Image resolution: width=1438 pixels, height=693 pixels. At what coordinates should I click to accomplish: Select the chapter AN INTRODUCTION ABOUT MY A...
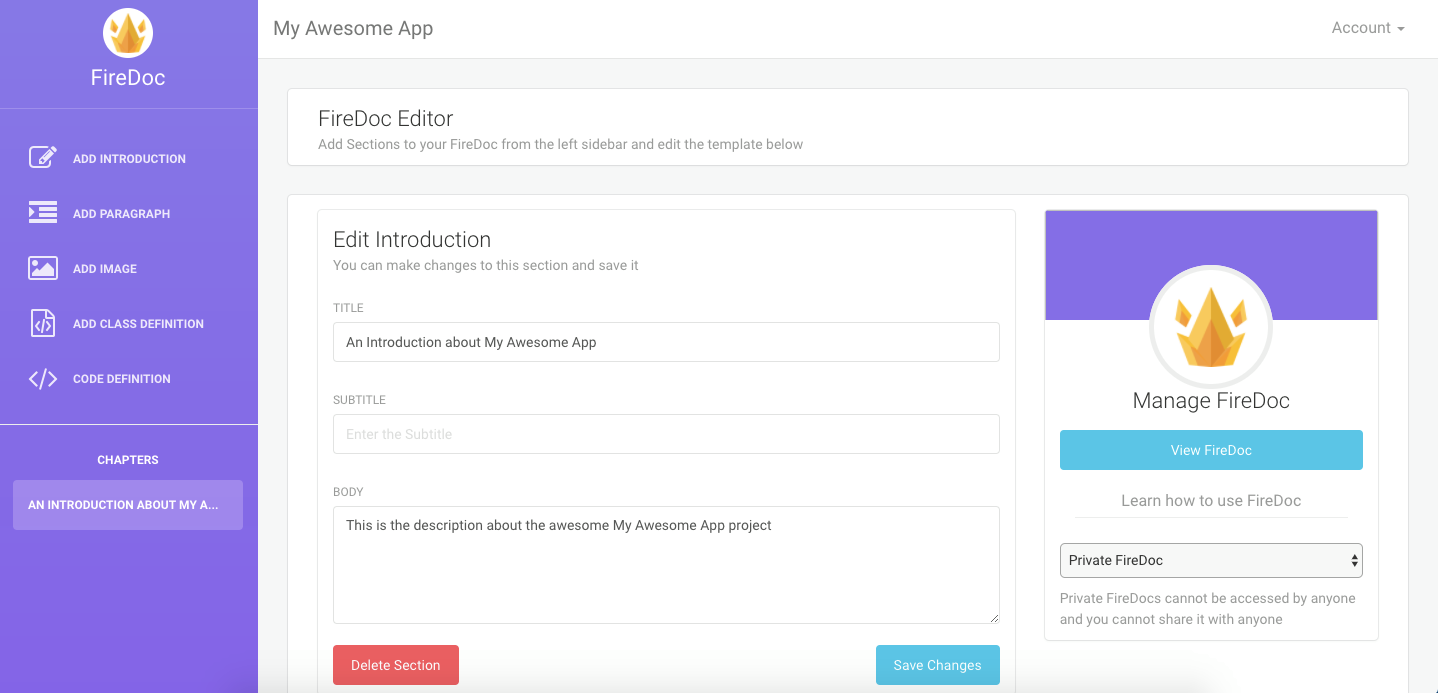127,504
